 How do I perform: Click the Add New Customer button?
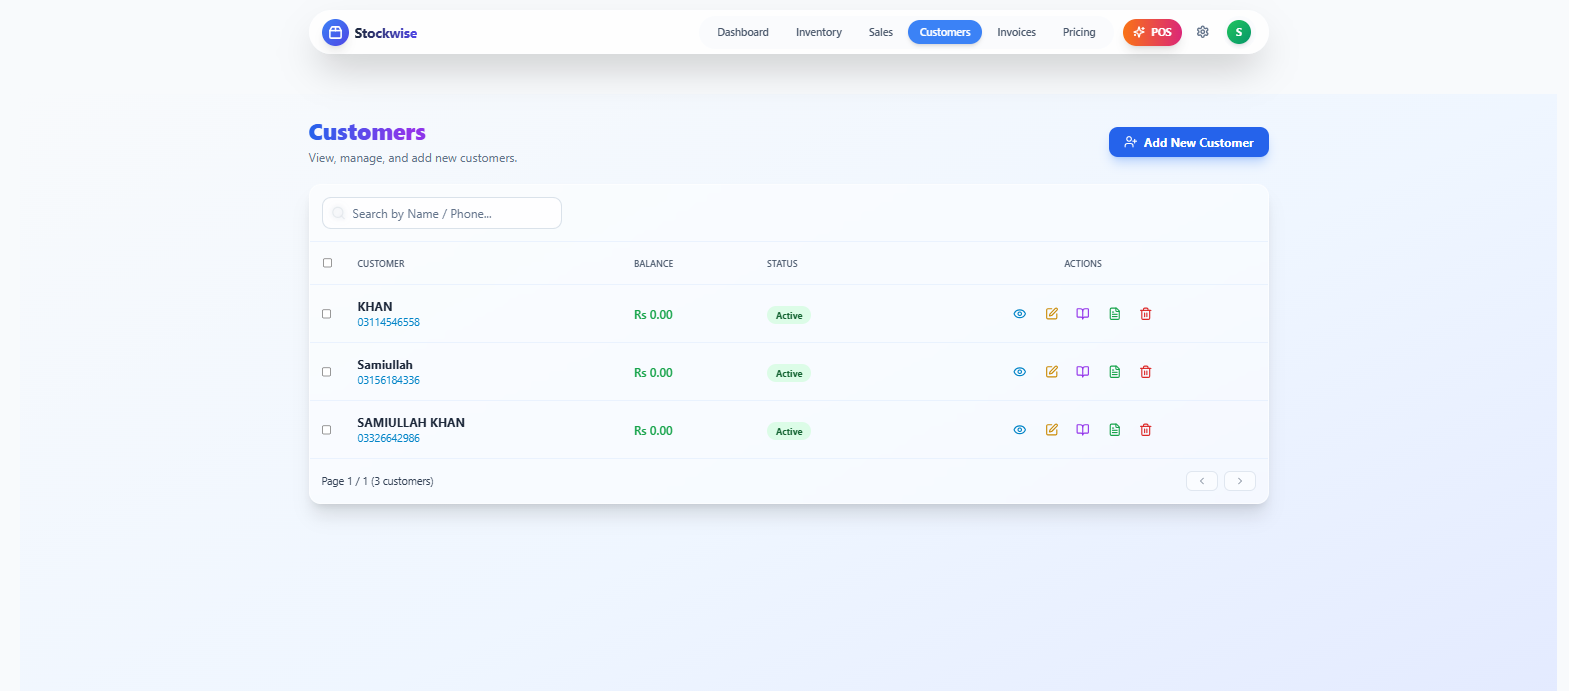[1188, 142]
